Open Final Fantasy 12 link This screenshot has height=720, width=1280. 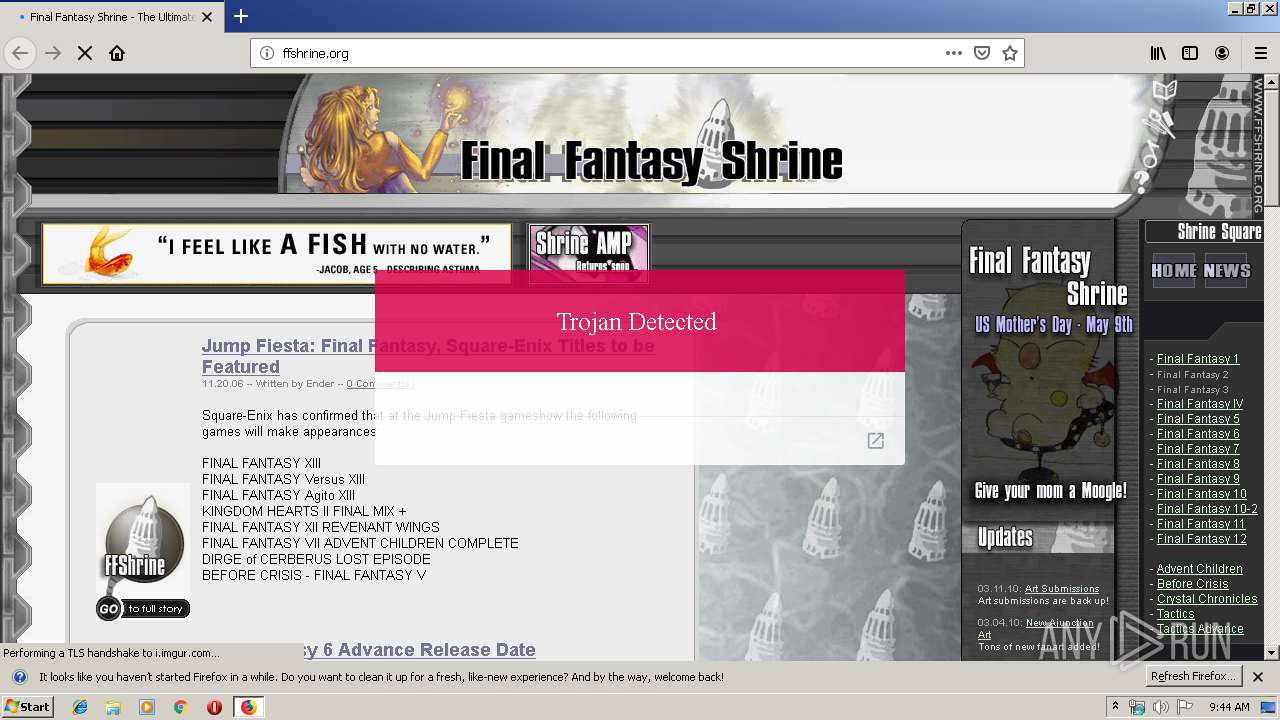(1201, 538)
